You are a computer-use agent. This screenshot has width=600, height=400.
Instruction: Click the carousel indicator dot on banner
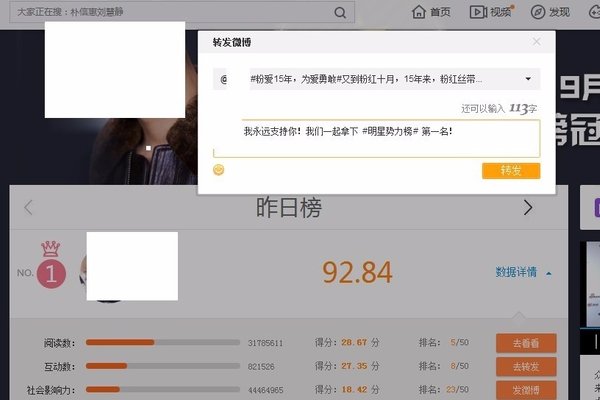pos(148,148)
